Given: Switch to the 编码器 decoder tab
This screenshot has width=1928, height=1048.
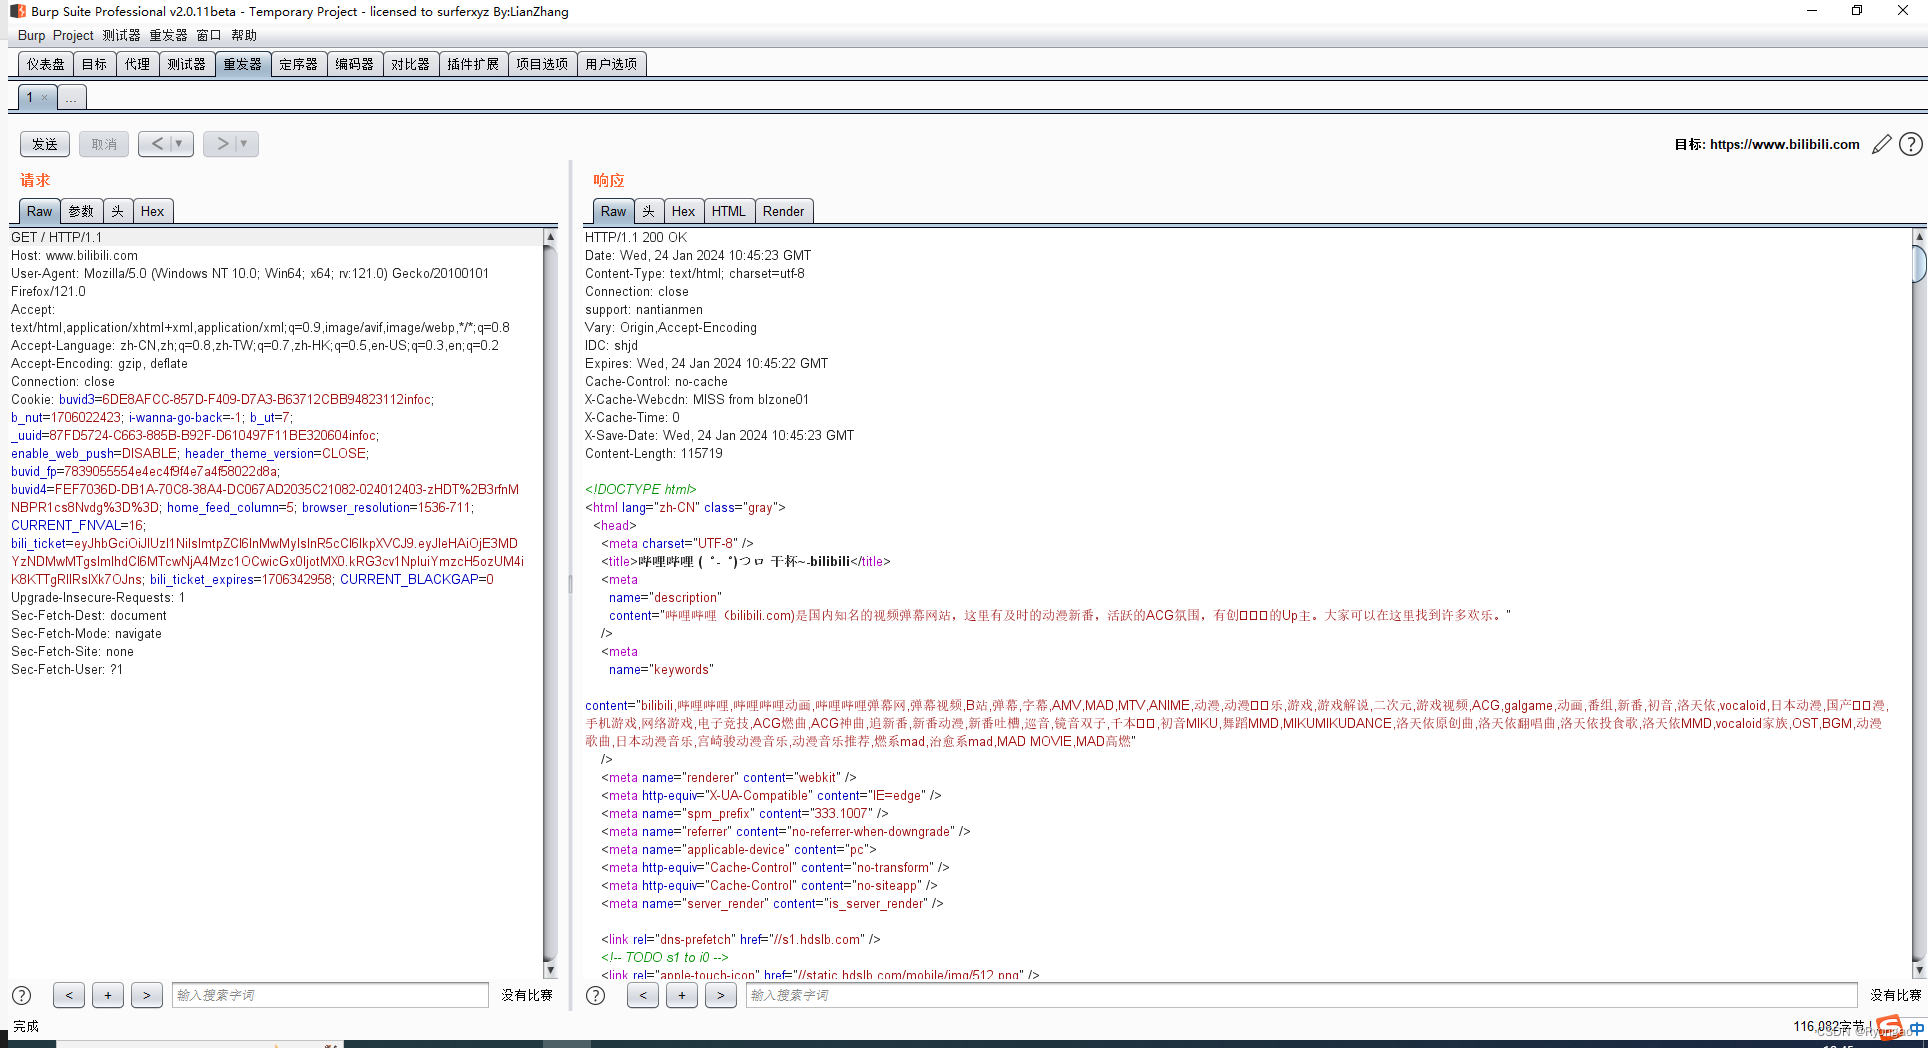Looking at the screenshot, I should pos(354,64).
